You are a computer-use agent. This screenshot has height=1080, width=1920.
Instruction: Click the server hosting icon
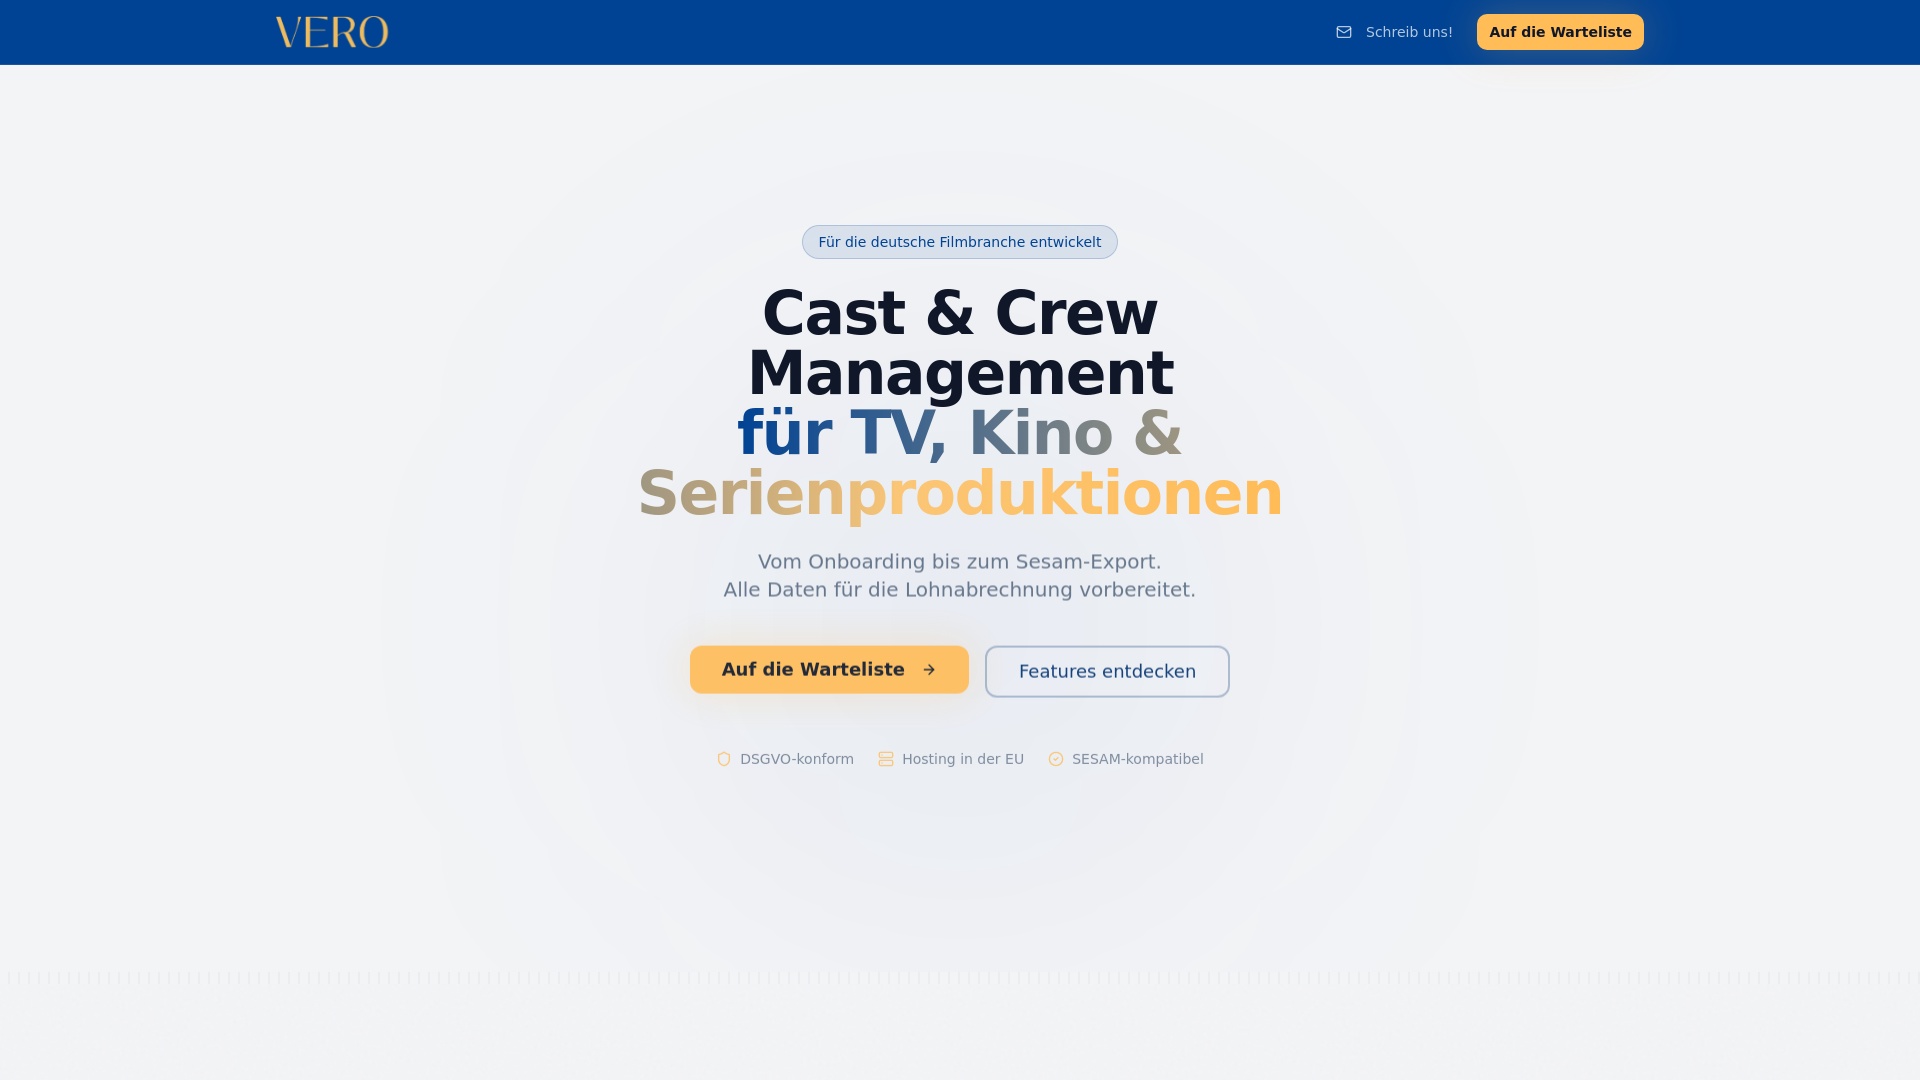pyautogui.click(x=886, y=759)
